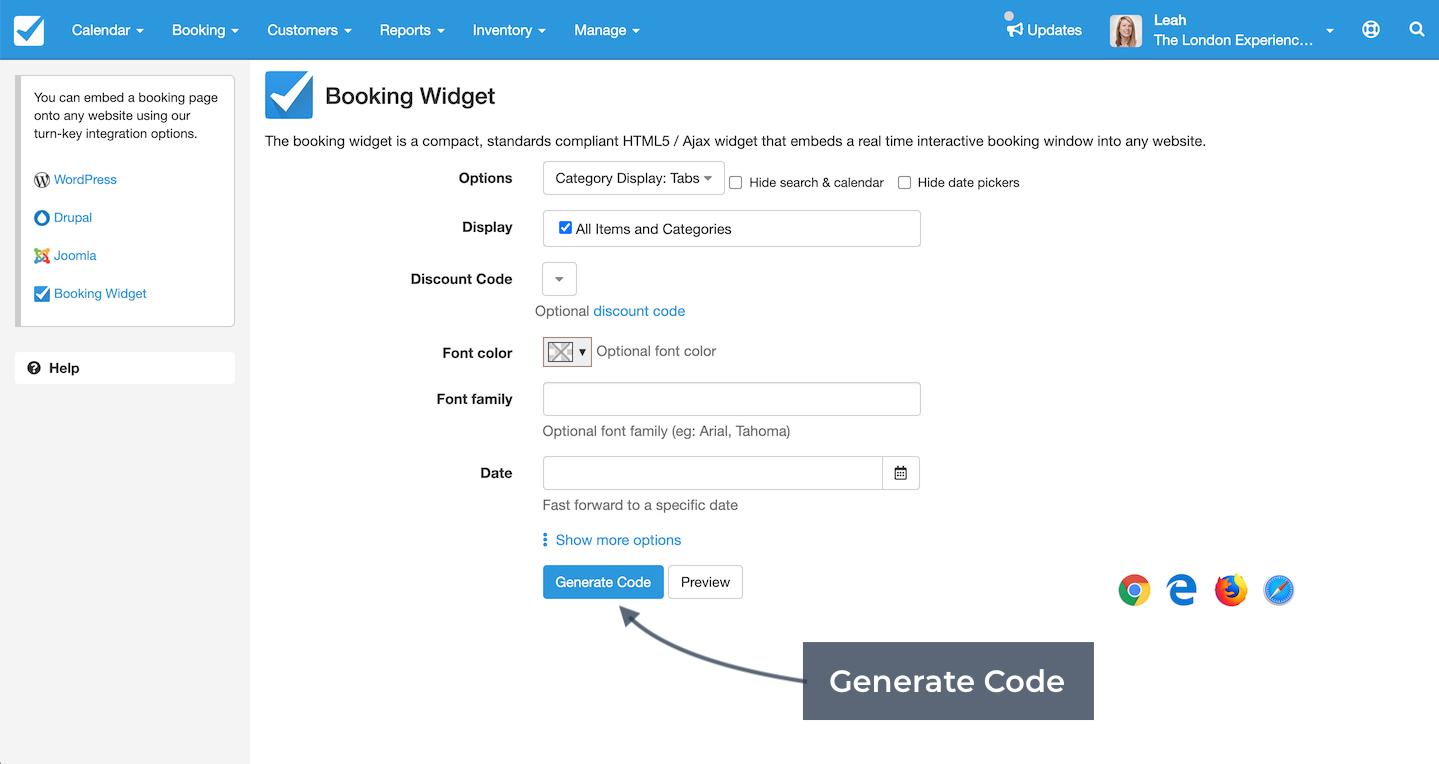
Task: Click the Help question mark icon
Action: point(34,368)
